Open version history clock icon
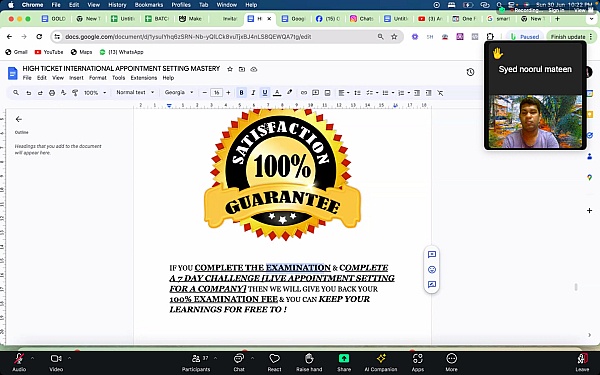The image size is (600, 375). tap(470, 72)
